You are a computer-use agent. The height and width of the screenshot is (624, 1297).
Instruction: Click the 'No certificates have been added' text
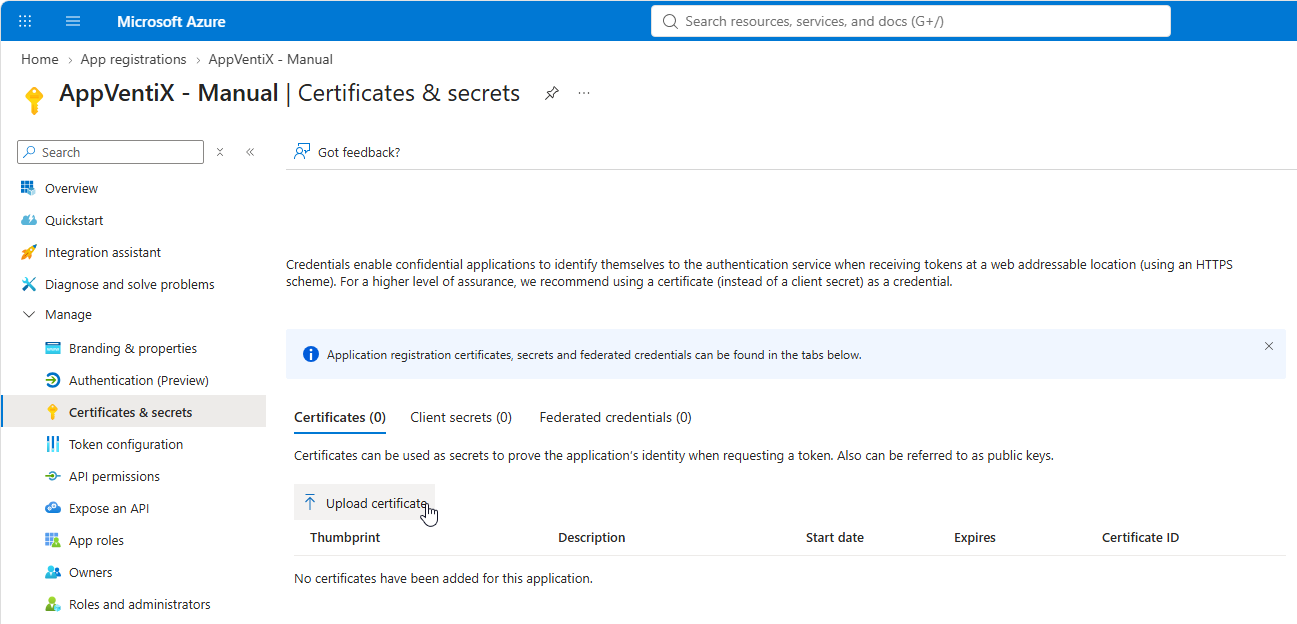443,578
